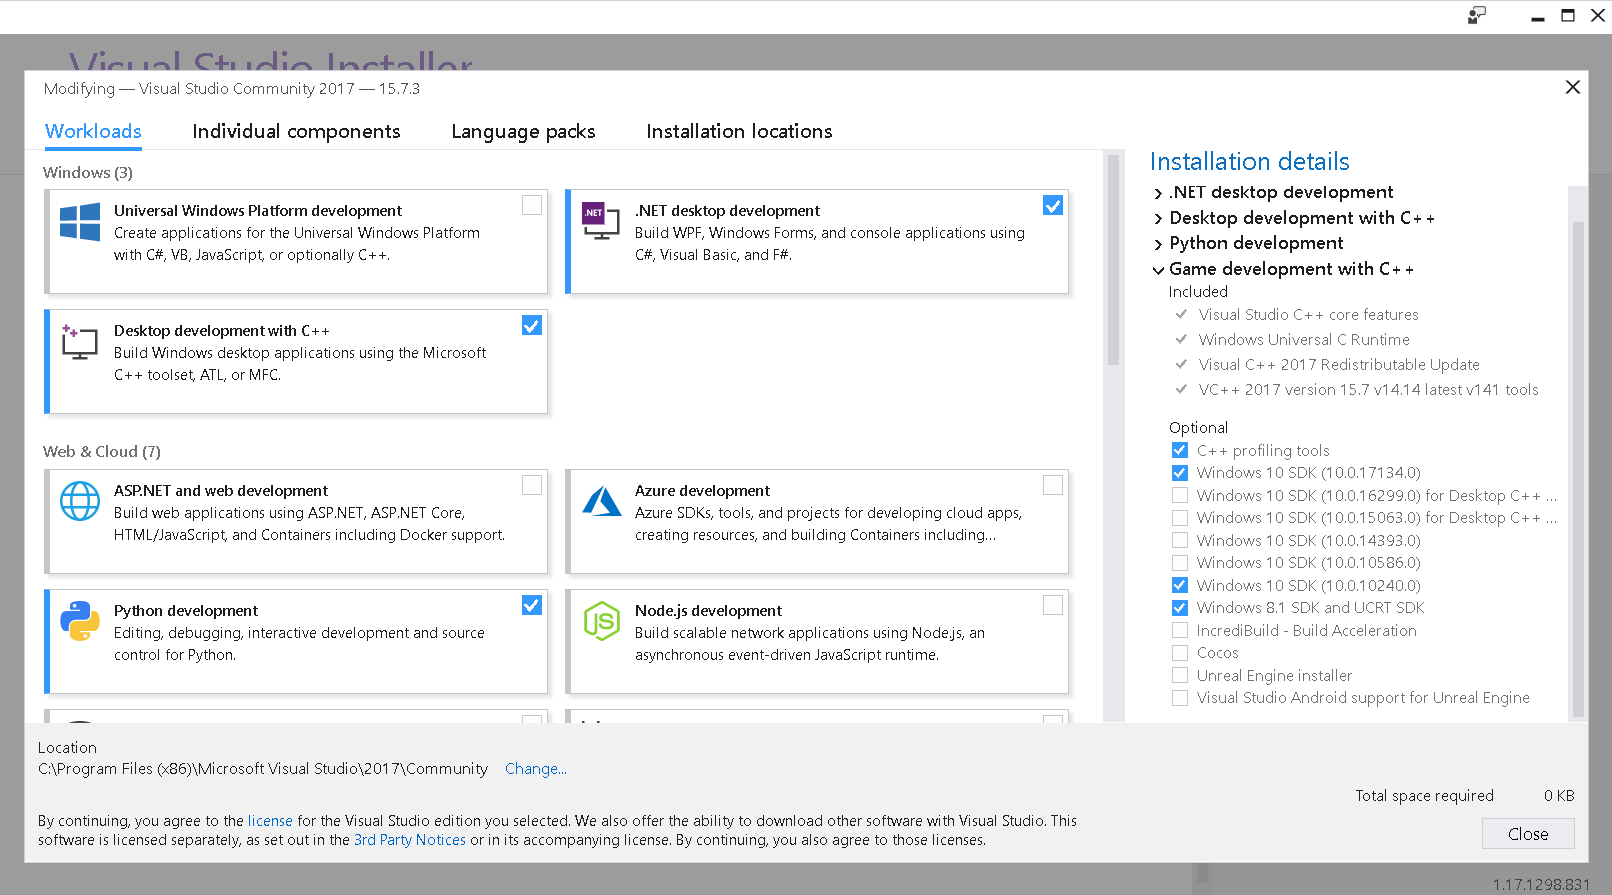Enable the Universal Windows Platform workload checkbox
Image resolution: width=1612 pixels, height=895 pixels.
532,205
